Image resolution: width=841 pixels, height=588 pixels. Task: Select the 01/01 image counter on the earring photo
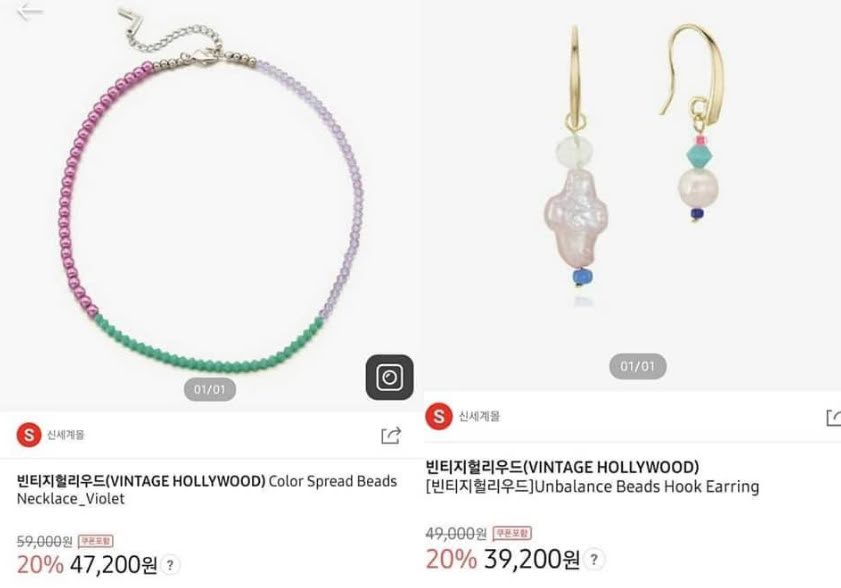[638, 366]
